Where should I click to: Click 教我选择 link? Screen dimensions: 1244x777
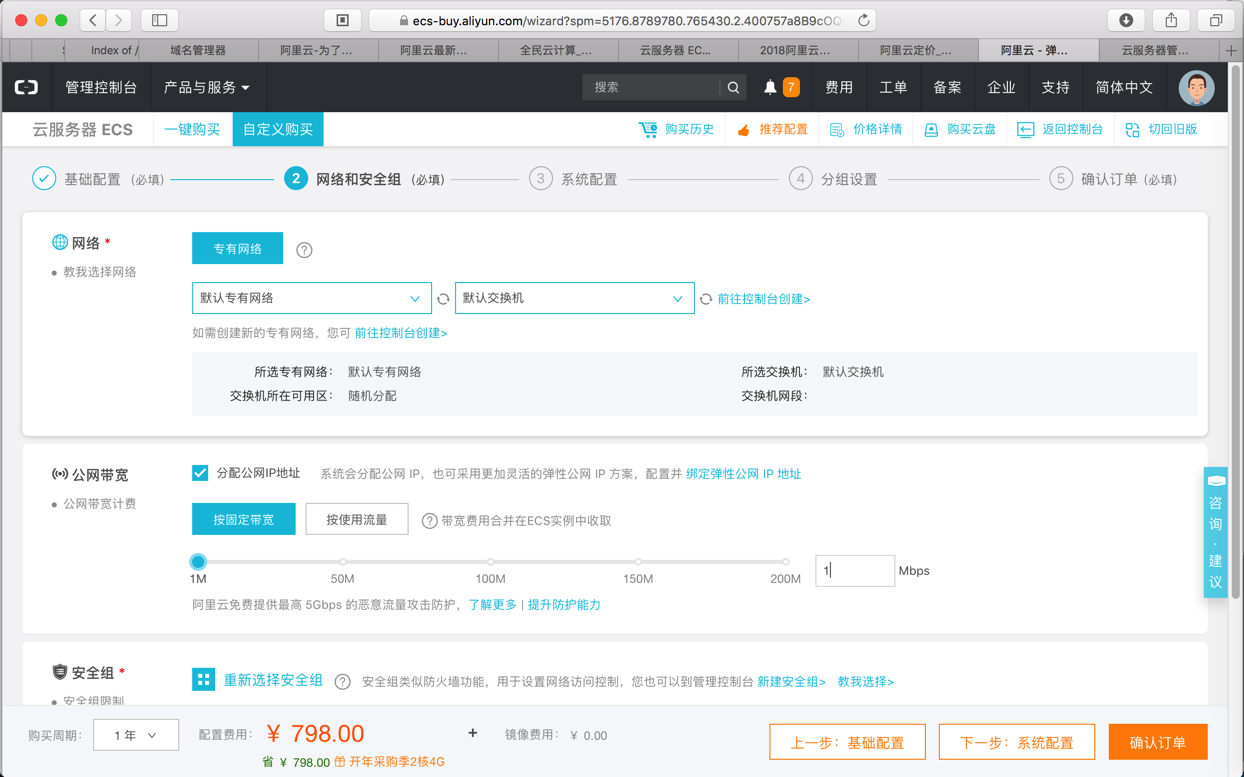[866, 682]
